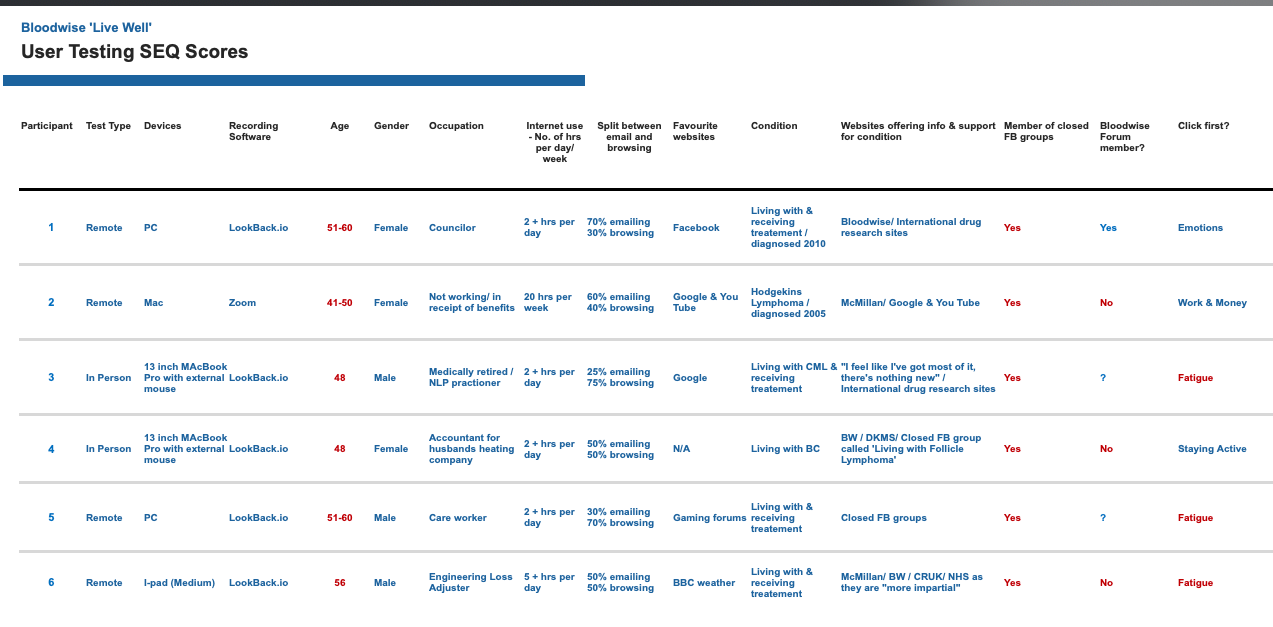Click the "30% emailing 70% browsing" cell
Screen dimensions: 1273x627
click(x=620, y=518)
